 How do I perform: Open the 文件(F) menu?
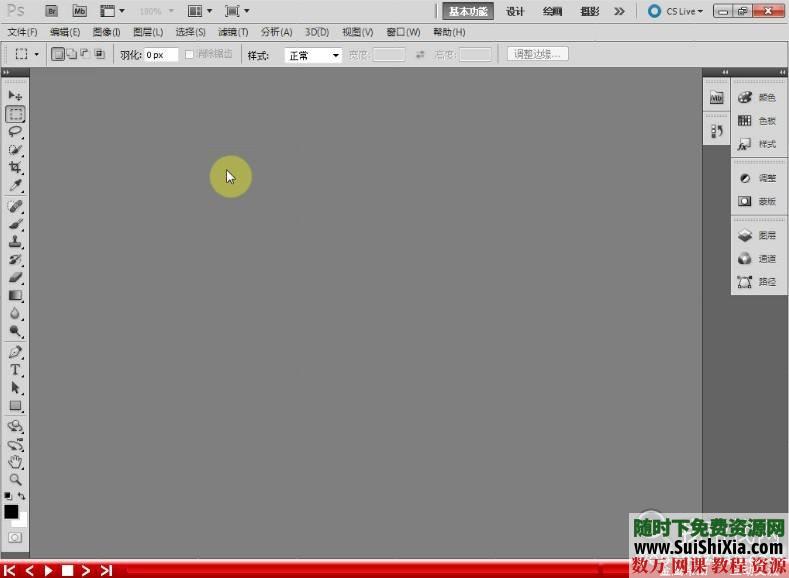pyautogui.click(x=22, y=32)
